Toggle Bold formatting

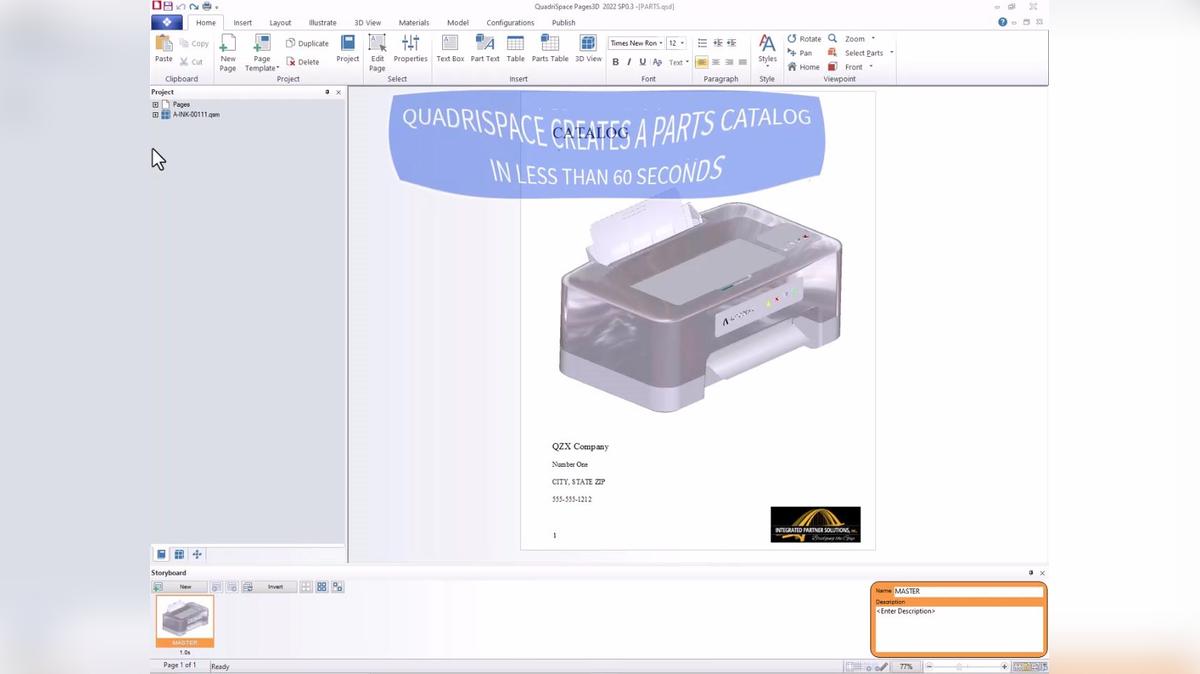coord(615,62)
